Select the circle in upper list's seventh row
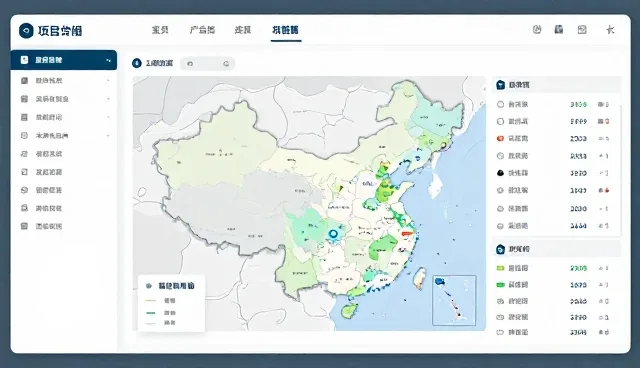The image size is (640, 368). pyautogui.click(x=500, y=208)
